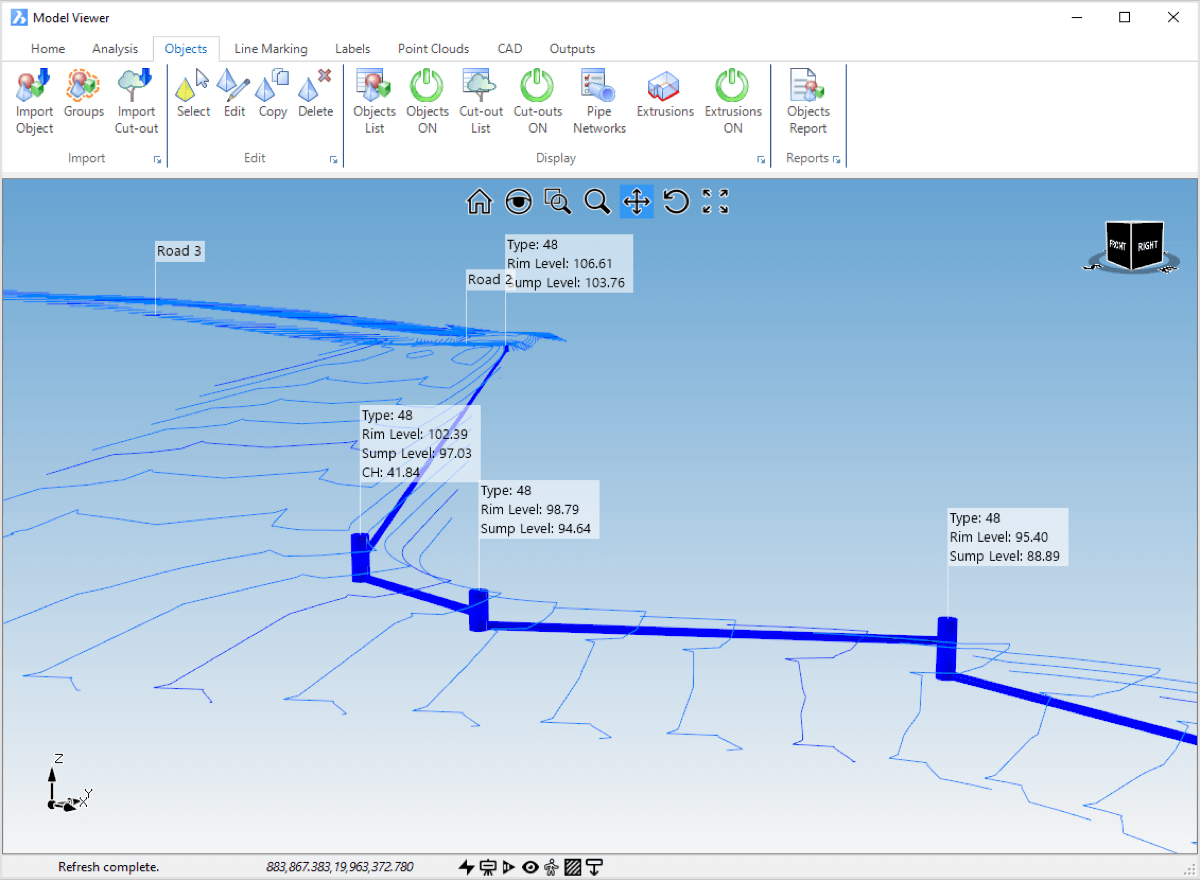Toggle the eye icon in status bar
Image resolution: width=1200 pixels, height=880 pixels.
pos(530,867)
